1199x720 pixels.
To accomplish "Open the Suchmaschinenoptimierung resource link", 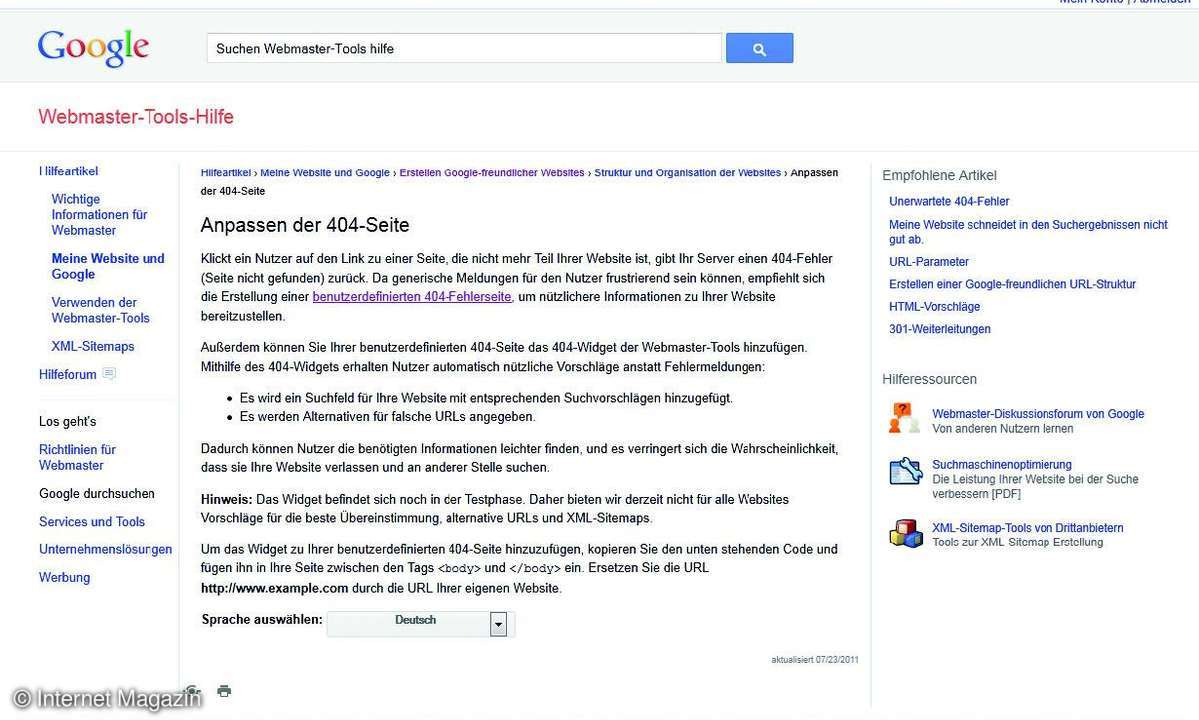I will pos(1002,464).
